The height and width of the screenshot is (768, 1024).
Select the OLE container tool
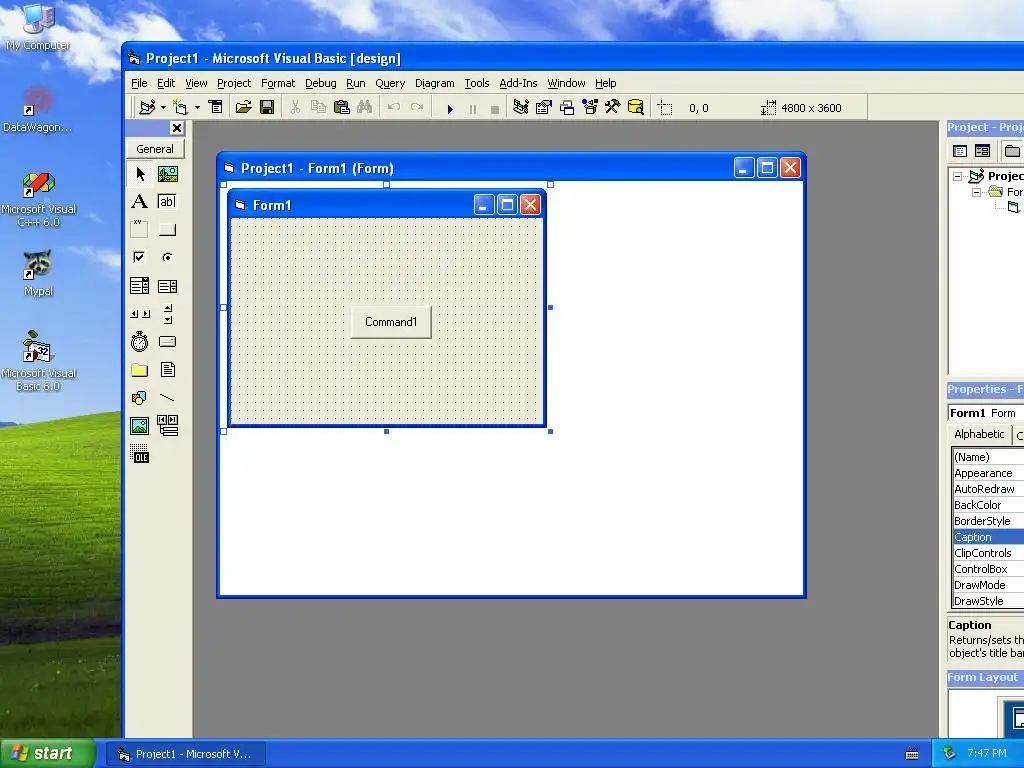point(140,454)
